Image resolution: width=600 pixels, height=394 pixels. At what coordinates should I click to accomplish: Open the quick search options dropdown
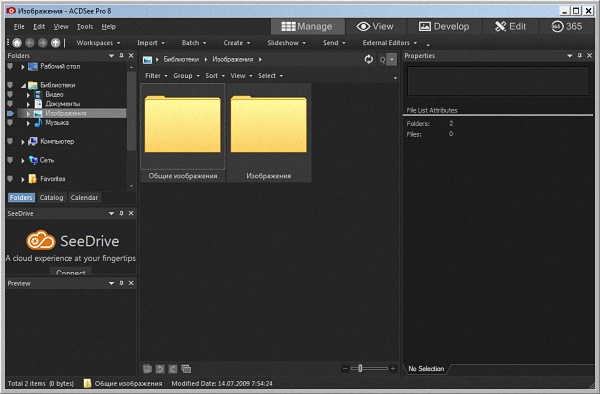click(392, 60)
